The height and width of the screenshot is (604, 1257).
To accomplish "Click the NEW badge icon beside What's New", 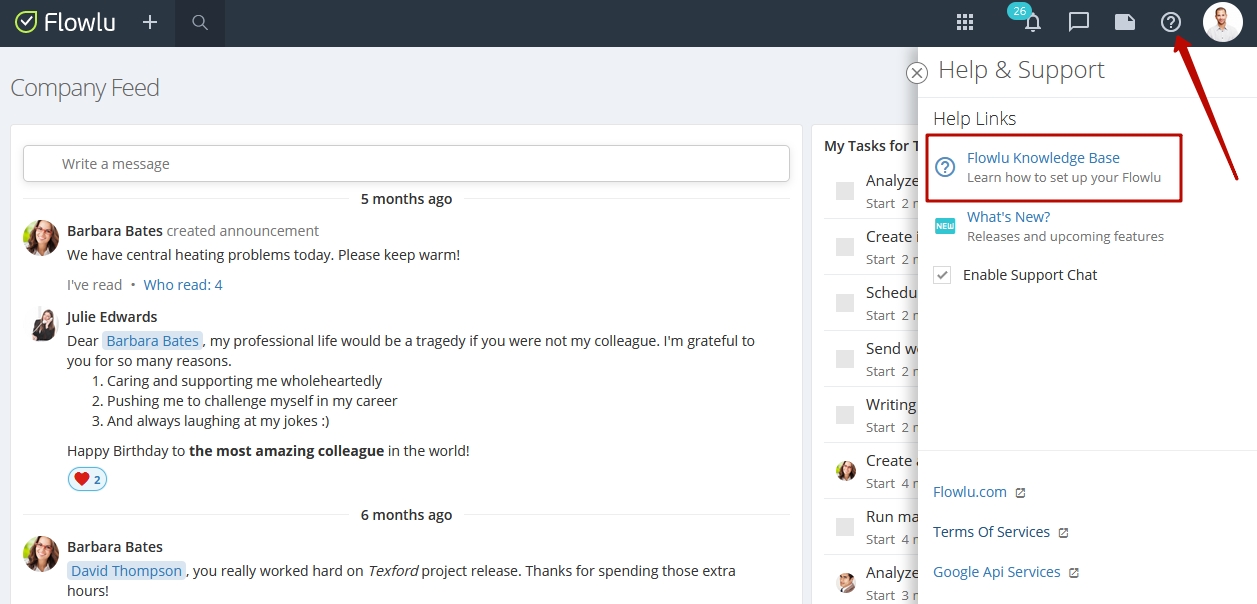I will tap(945, 226).
